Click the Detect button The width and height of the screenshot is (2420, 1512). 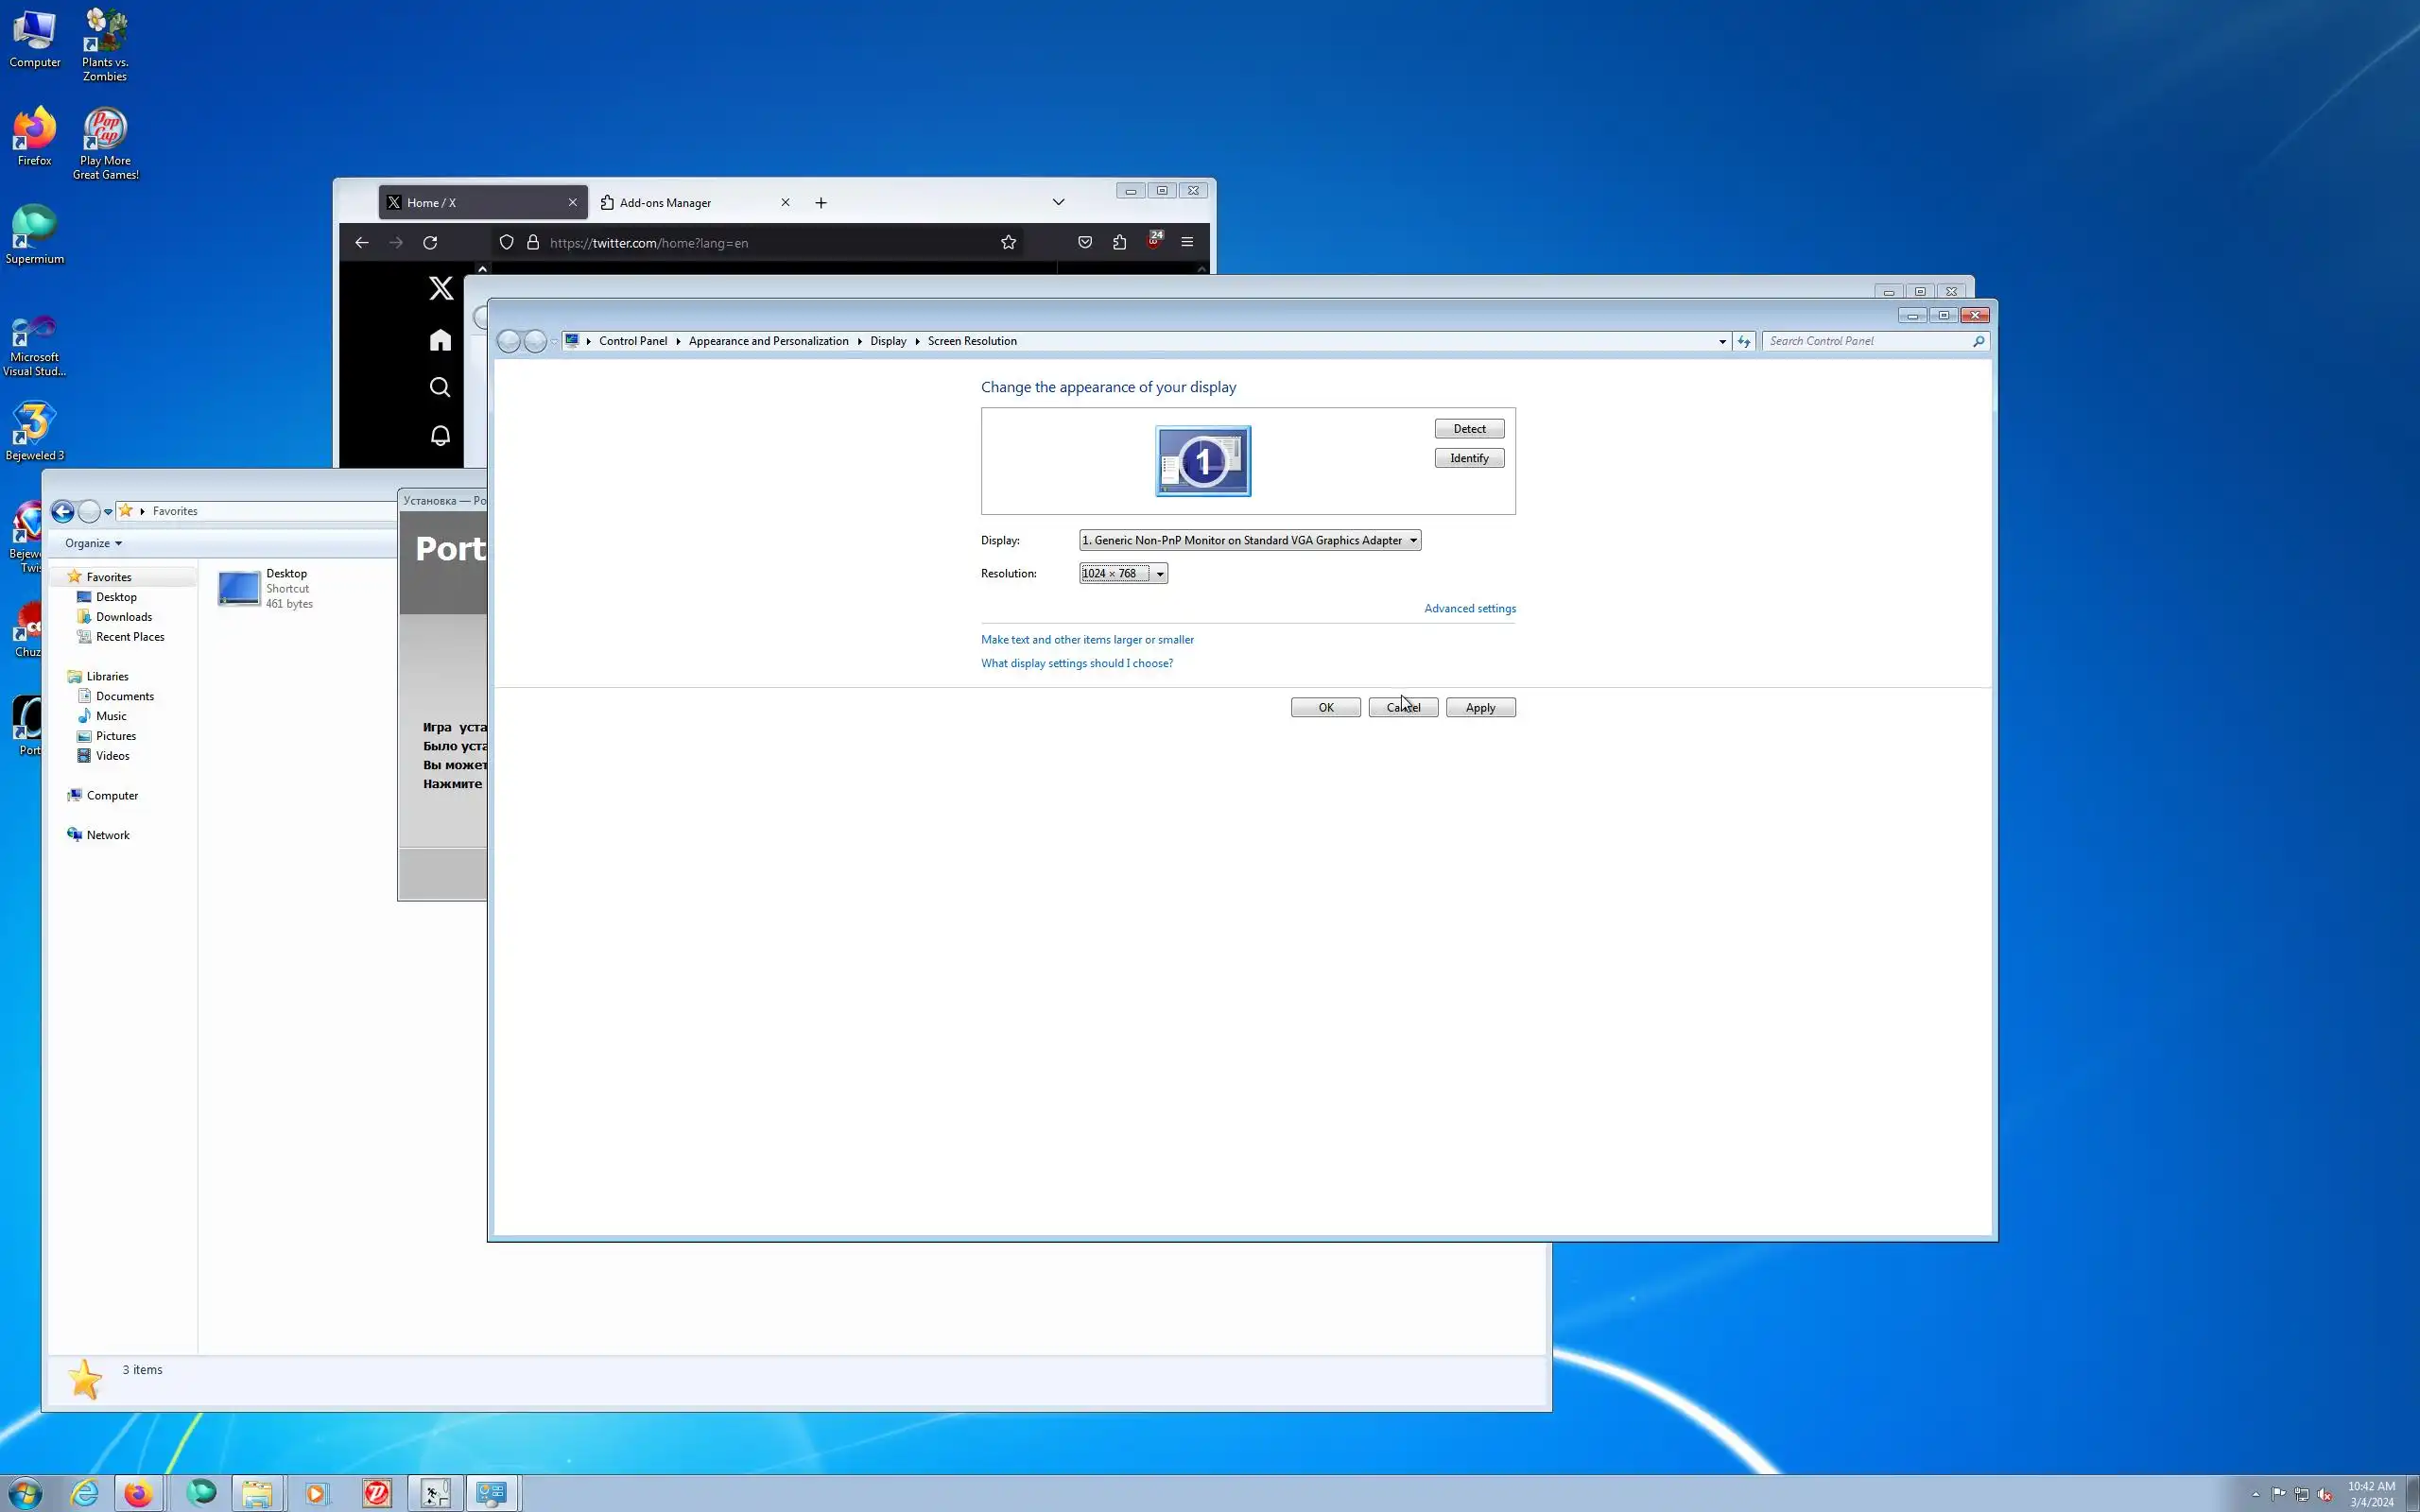pyautogui.click(x=1468, y=429)
